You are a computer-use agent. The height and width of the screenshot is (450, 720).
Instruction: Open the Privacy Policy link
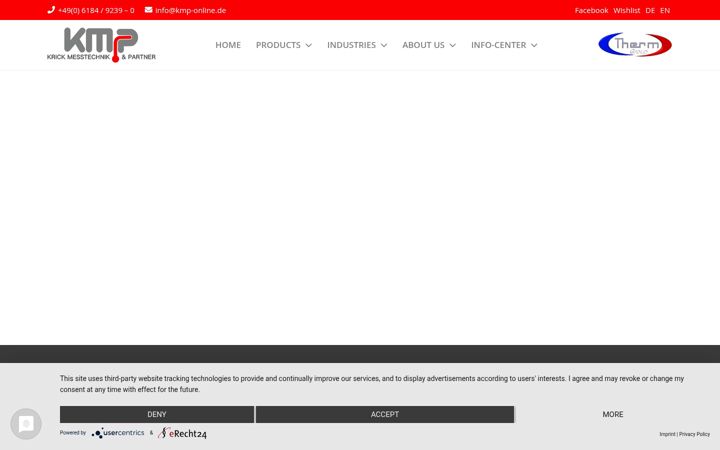tap(694, 434)
